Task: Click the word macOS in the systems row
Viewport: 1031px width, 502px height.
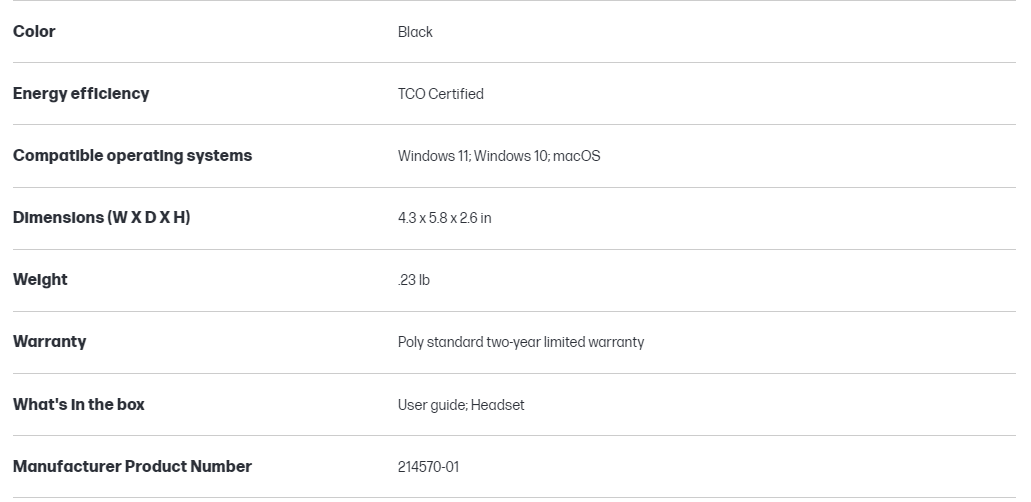Action: [577, 156]
